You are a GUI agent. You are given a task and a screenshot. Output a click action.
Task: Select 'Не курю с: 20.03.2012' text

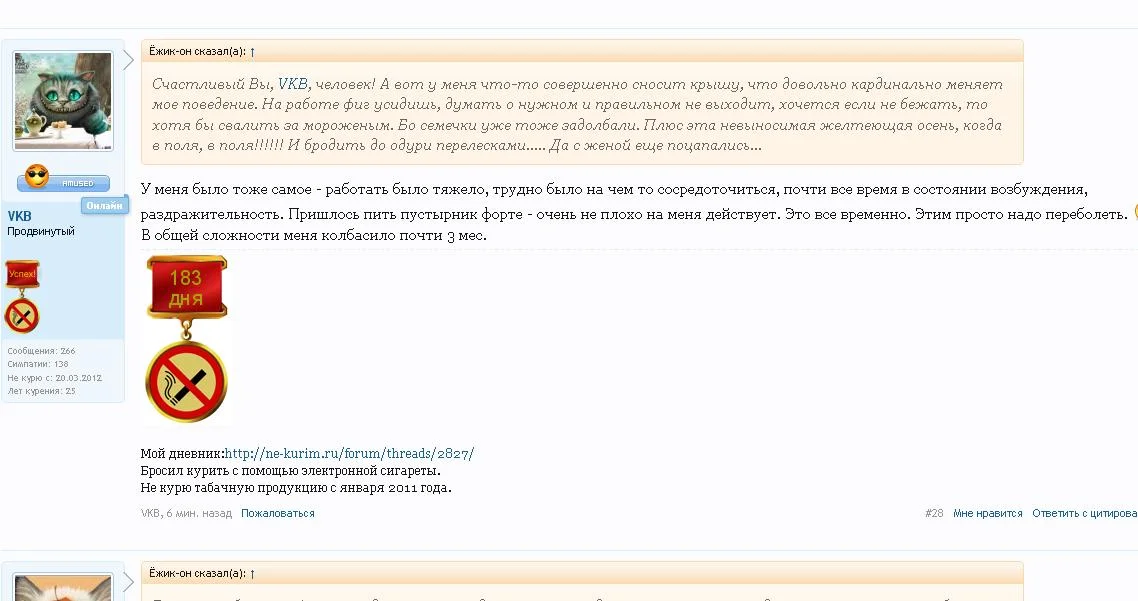(x=54, y=378)
